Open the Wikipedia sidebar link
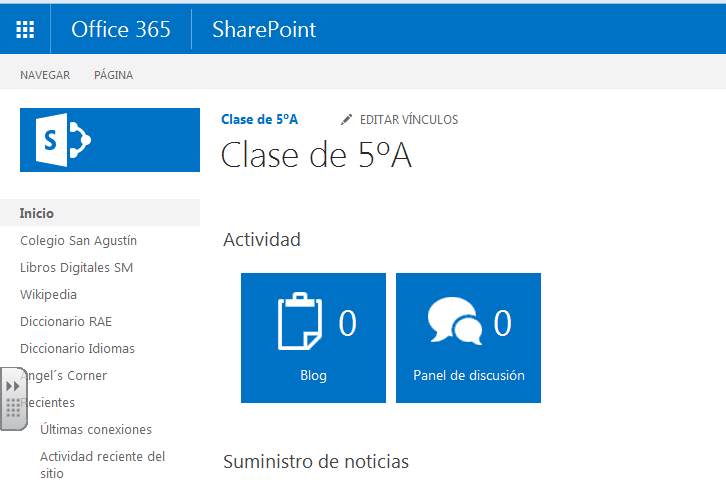The height and width of the screenshot is (488, 726). [49, 294]
